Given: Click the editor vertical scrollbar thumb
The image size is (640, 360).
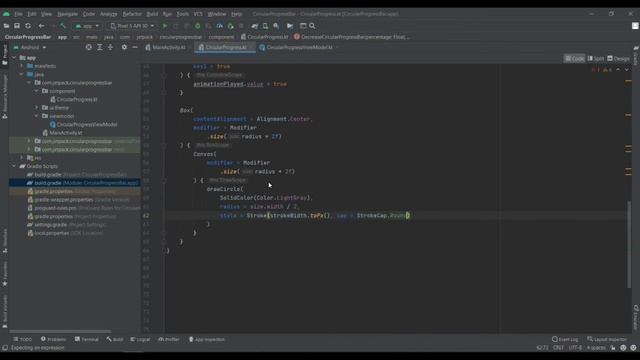Looking at the screenshot, I should pos(629,244).
